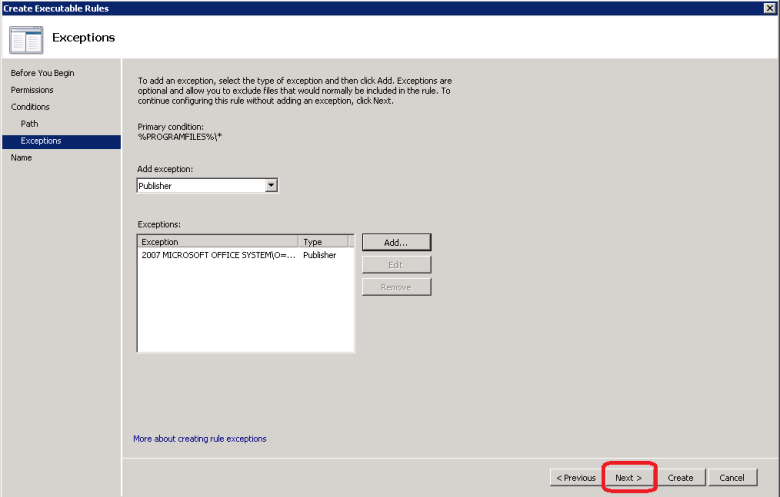Go to the Before You Begin step
Image resolution: width=780 pixels, height=497 pixels.
(42, 73)
